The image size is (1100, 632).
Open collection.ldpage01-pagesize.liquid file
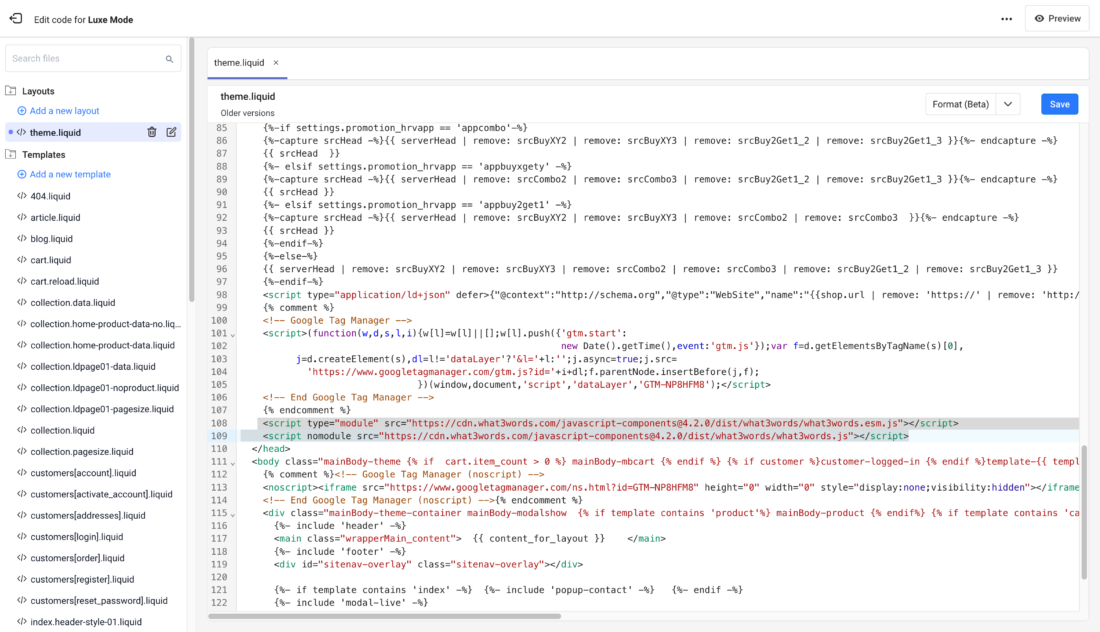click(x=102, y=409)
